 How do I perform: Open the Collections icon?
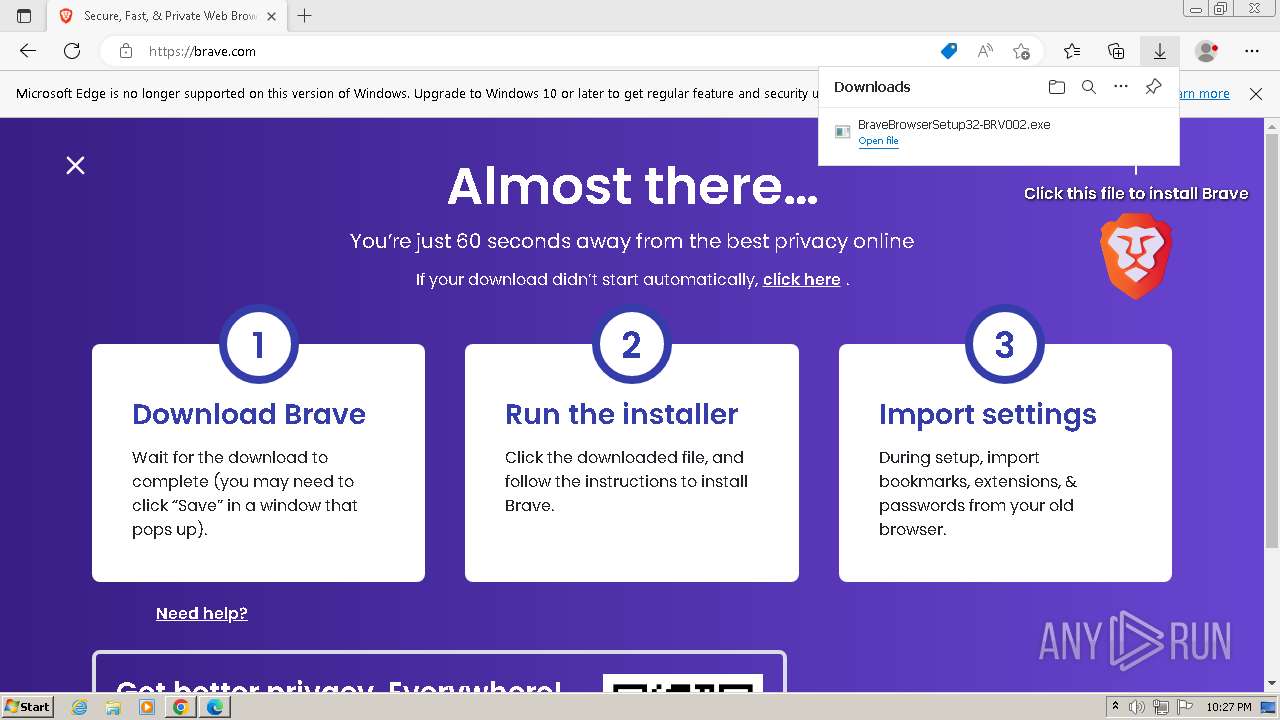(x=1116, y=51)
